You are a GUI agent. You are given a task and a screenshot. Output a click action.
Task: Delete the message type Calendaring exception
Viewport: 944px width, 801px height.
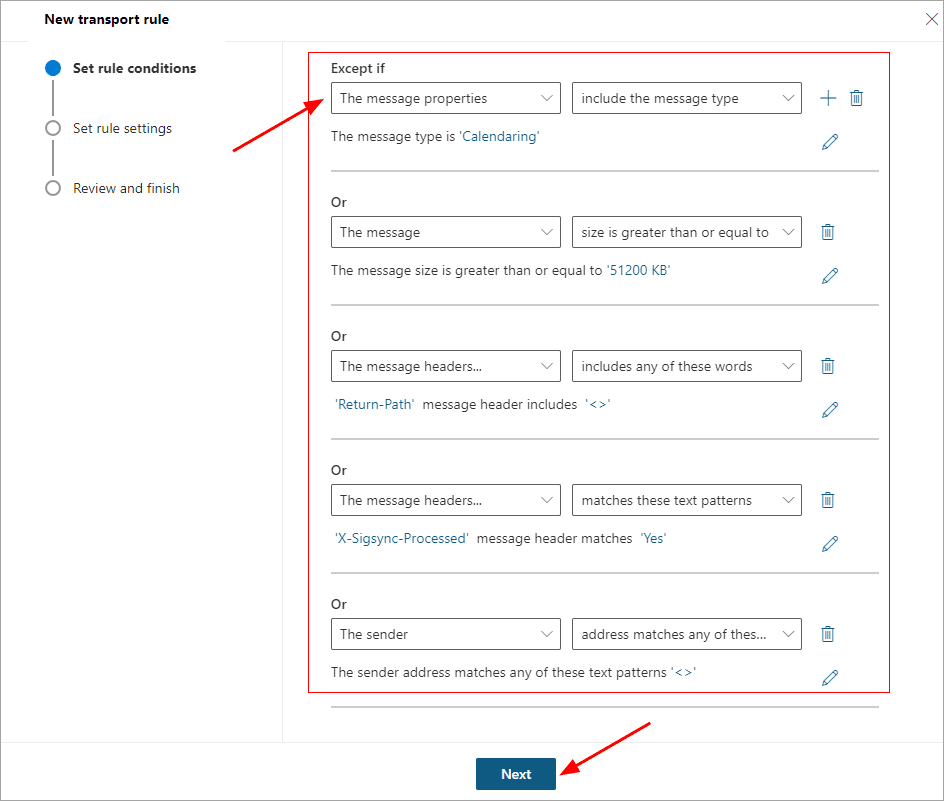point(856,98)
